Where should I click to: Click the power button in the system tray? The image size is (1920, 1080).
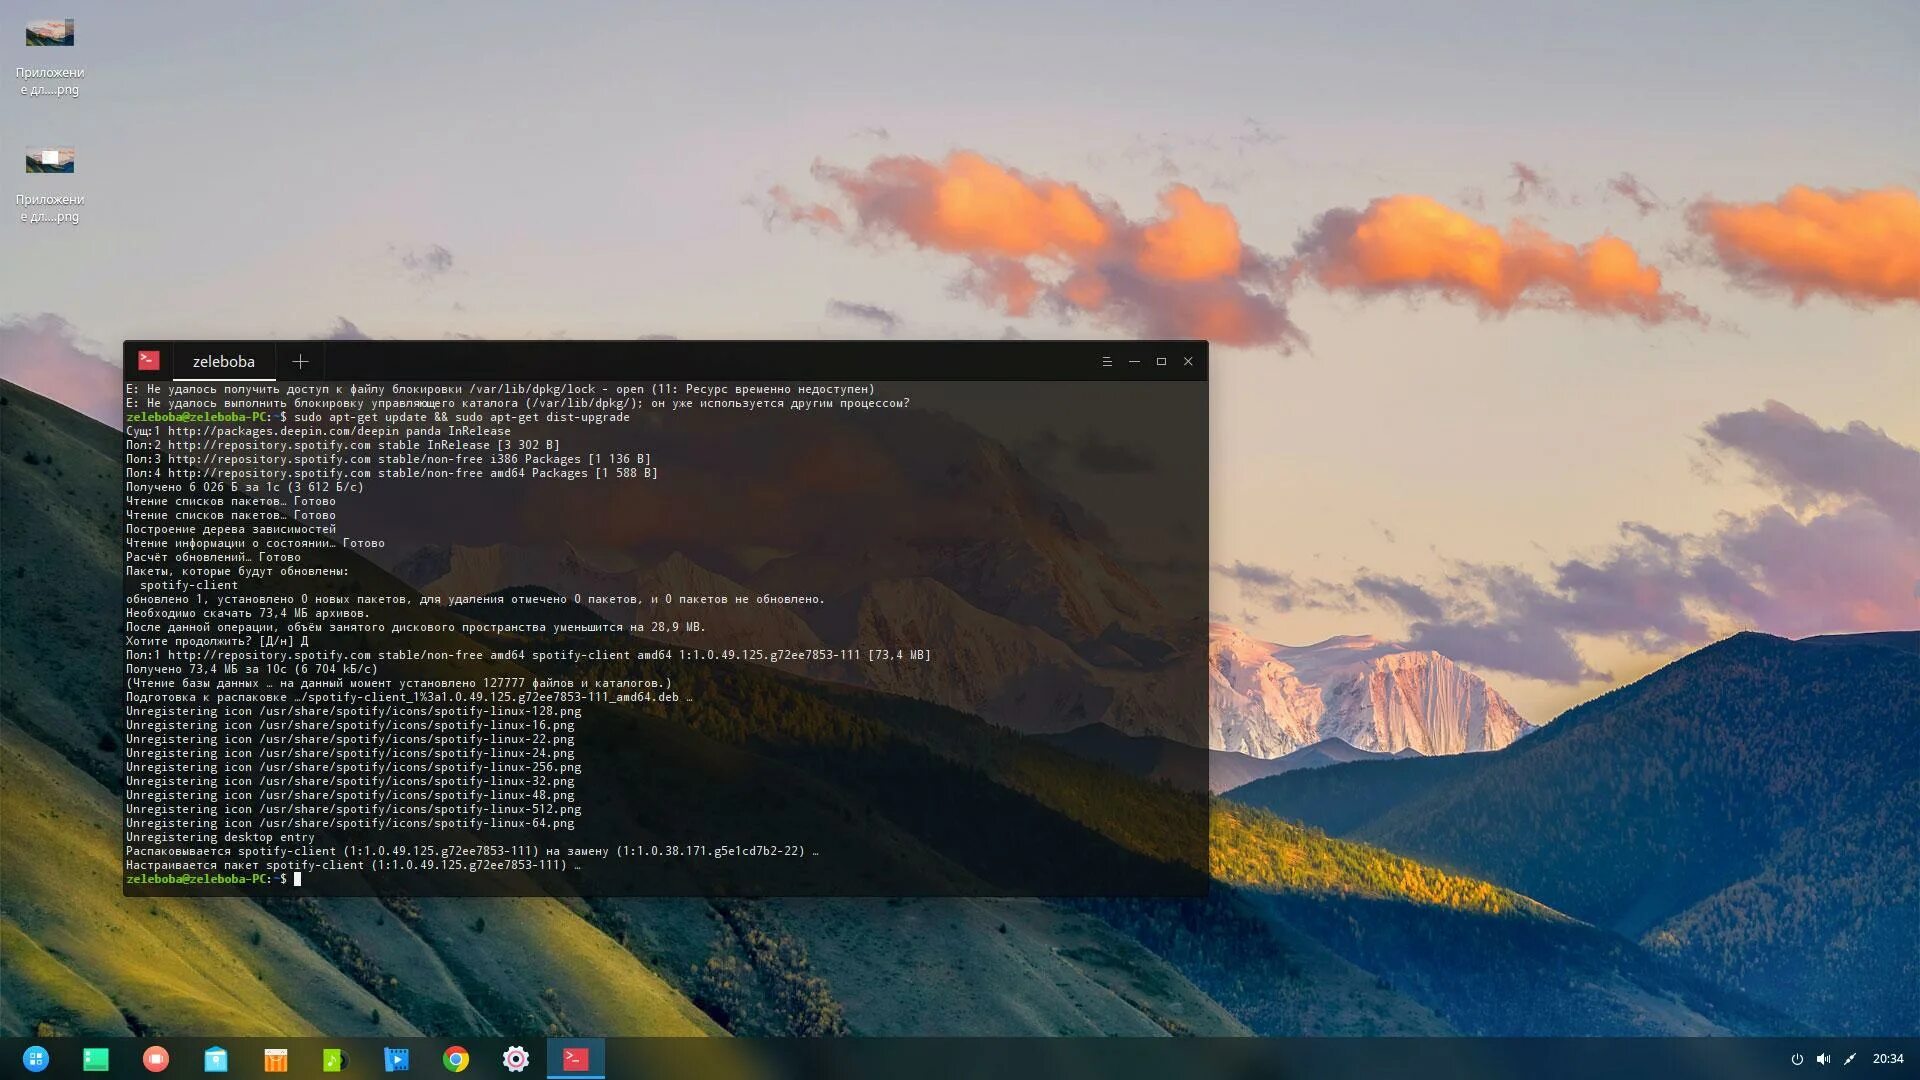(1797, 1059)
